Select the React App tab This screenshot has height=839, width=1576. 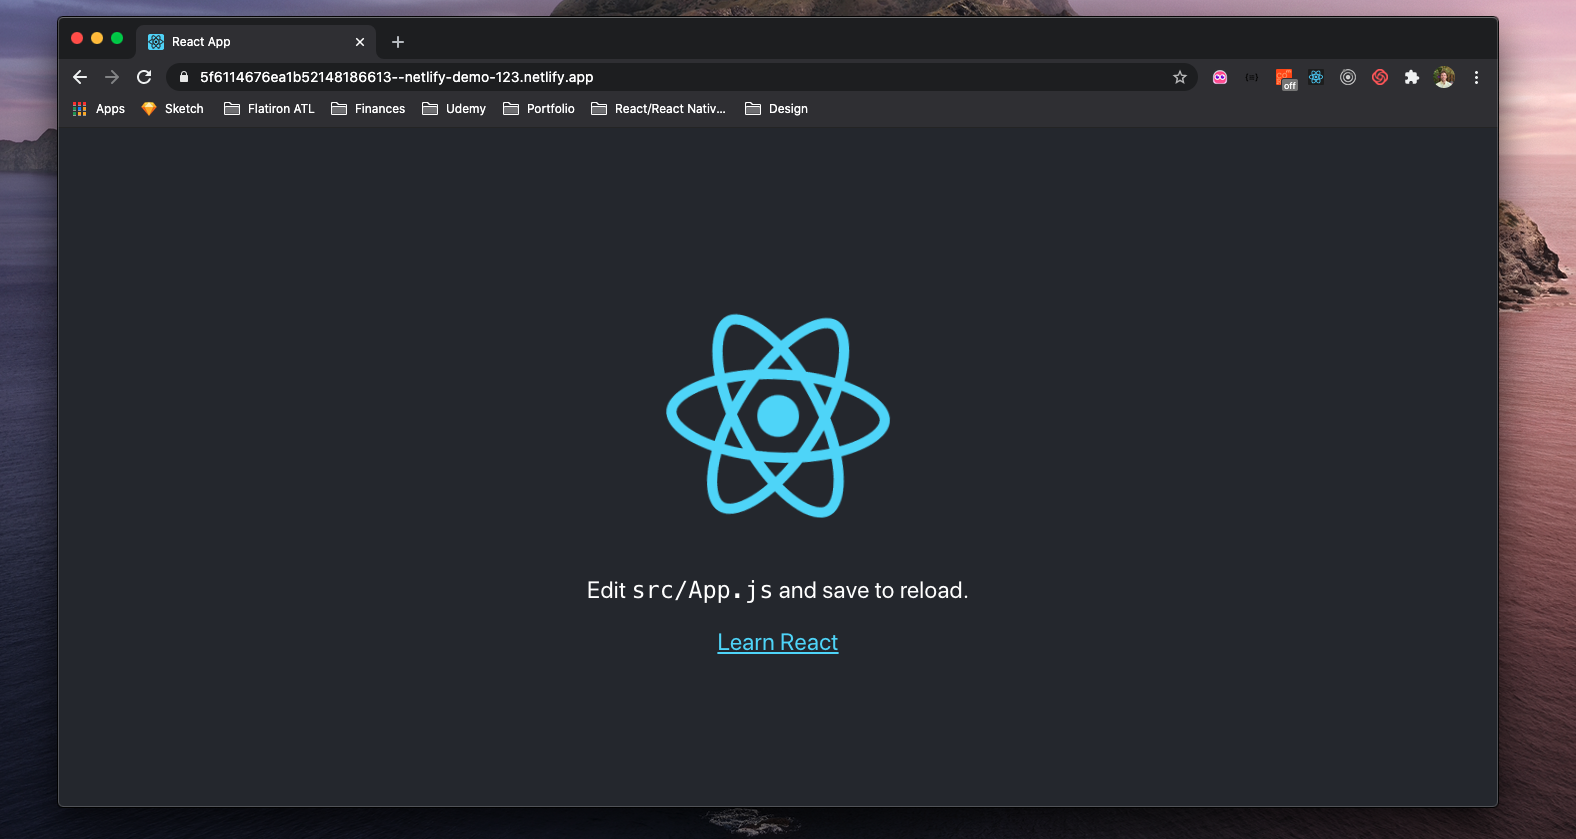[x=256, y=42]
